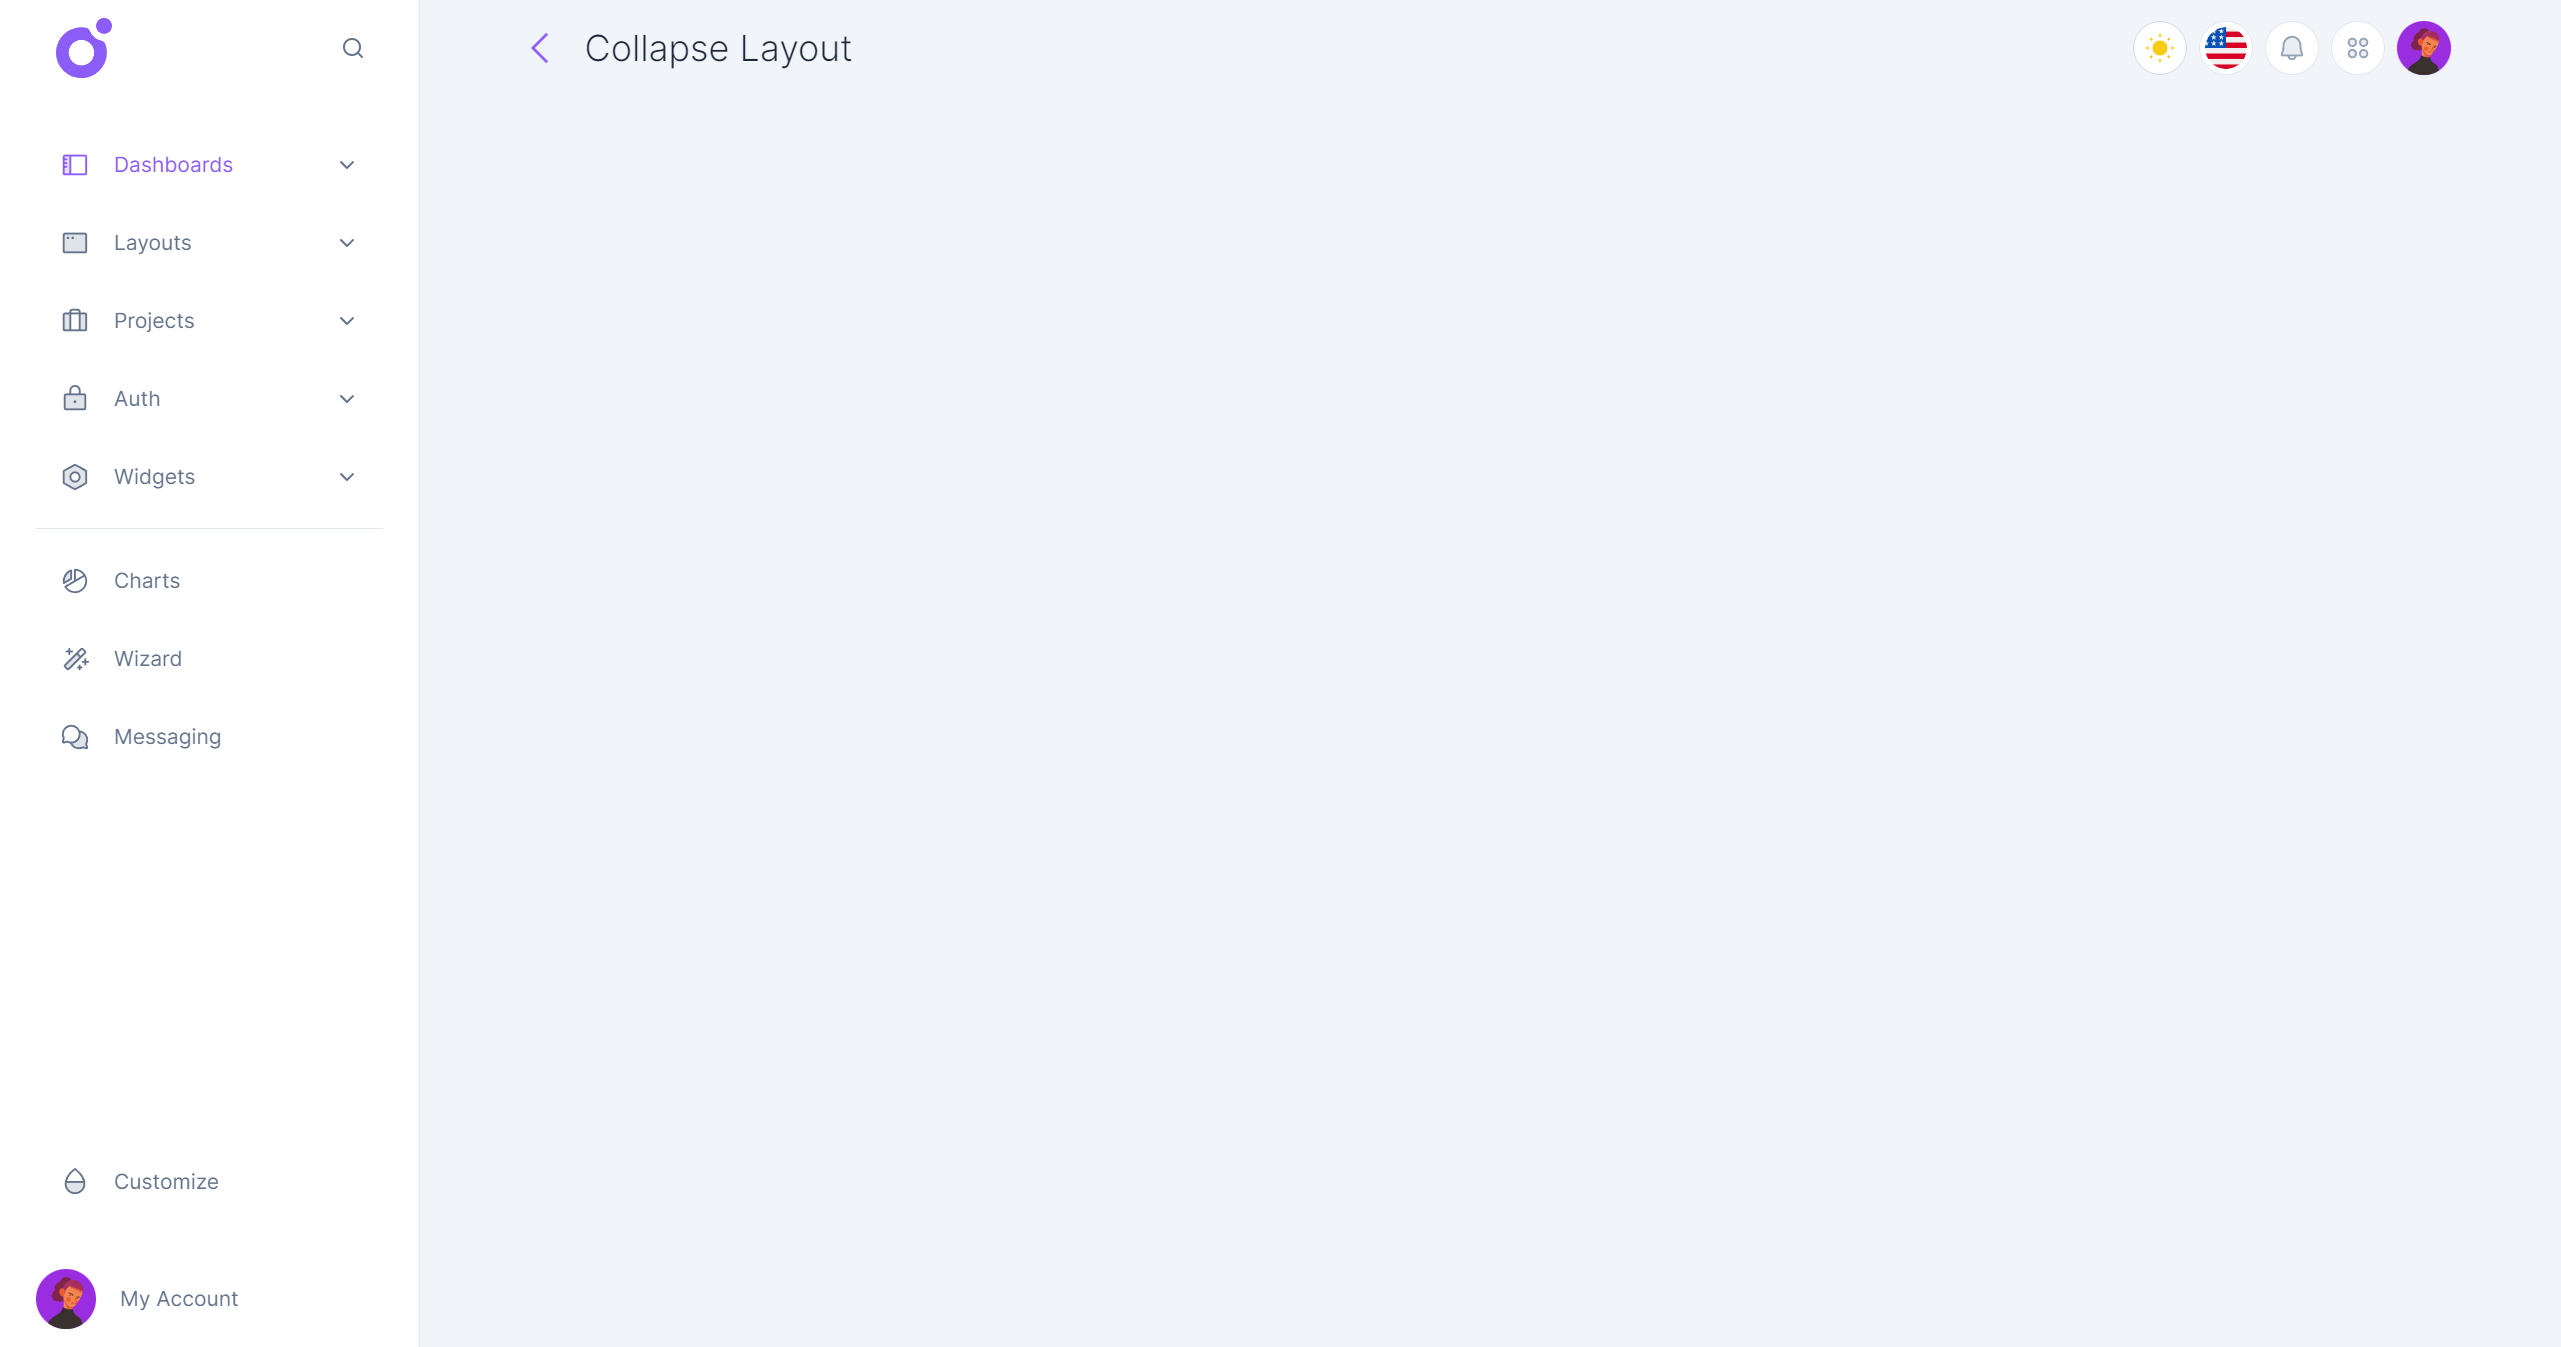Expand the Layouts chevron
Image resolution: width=2561 pixels, height=1347 pixels.
[x=347, y=243]
